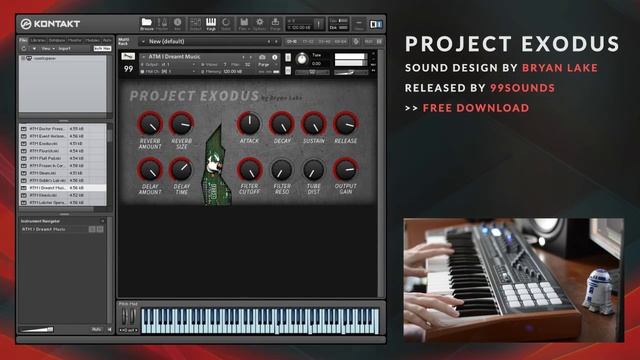Open the Files save menu icon
The width and height of the screenshot is (640, 360).
[244, 24]
